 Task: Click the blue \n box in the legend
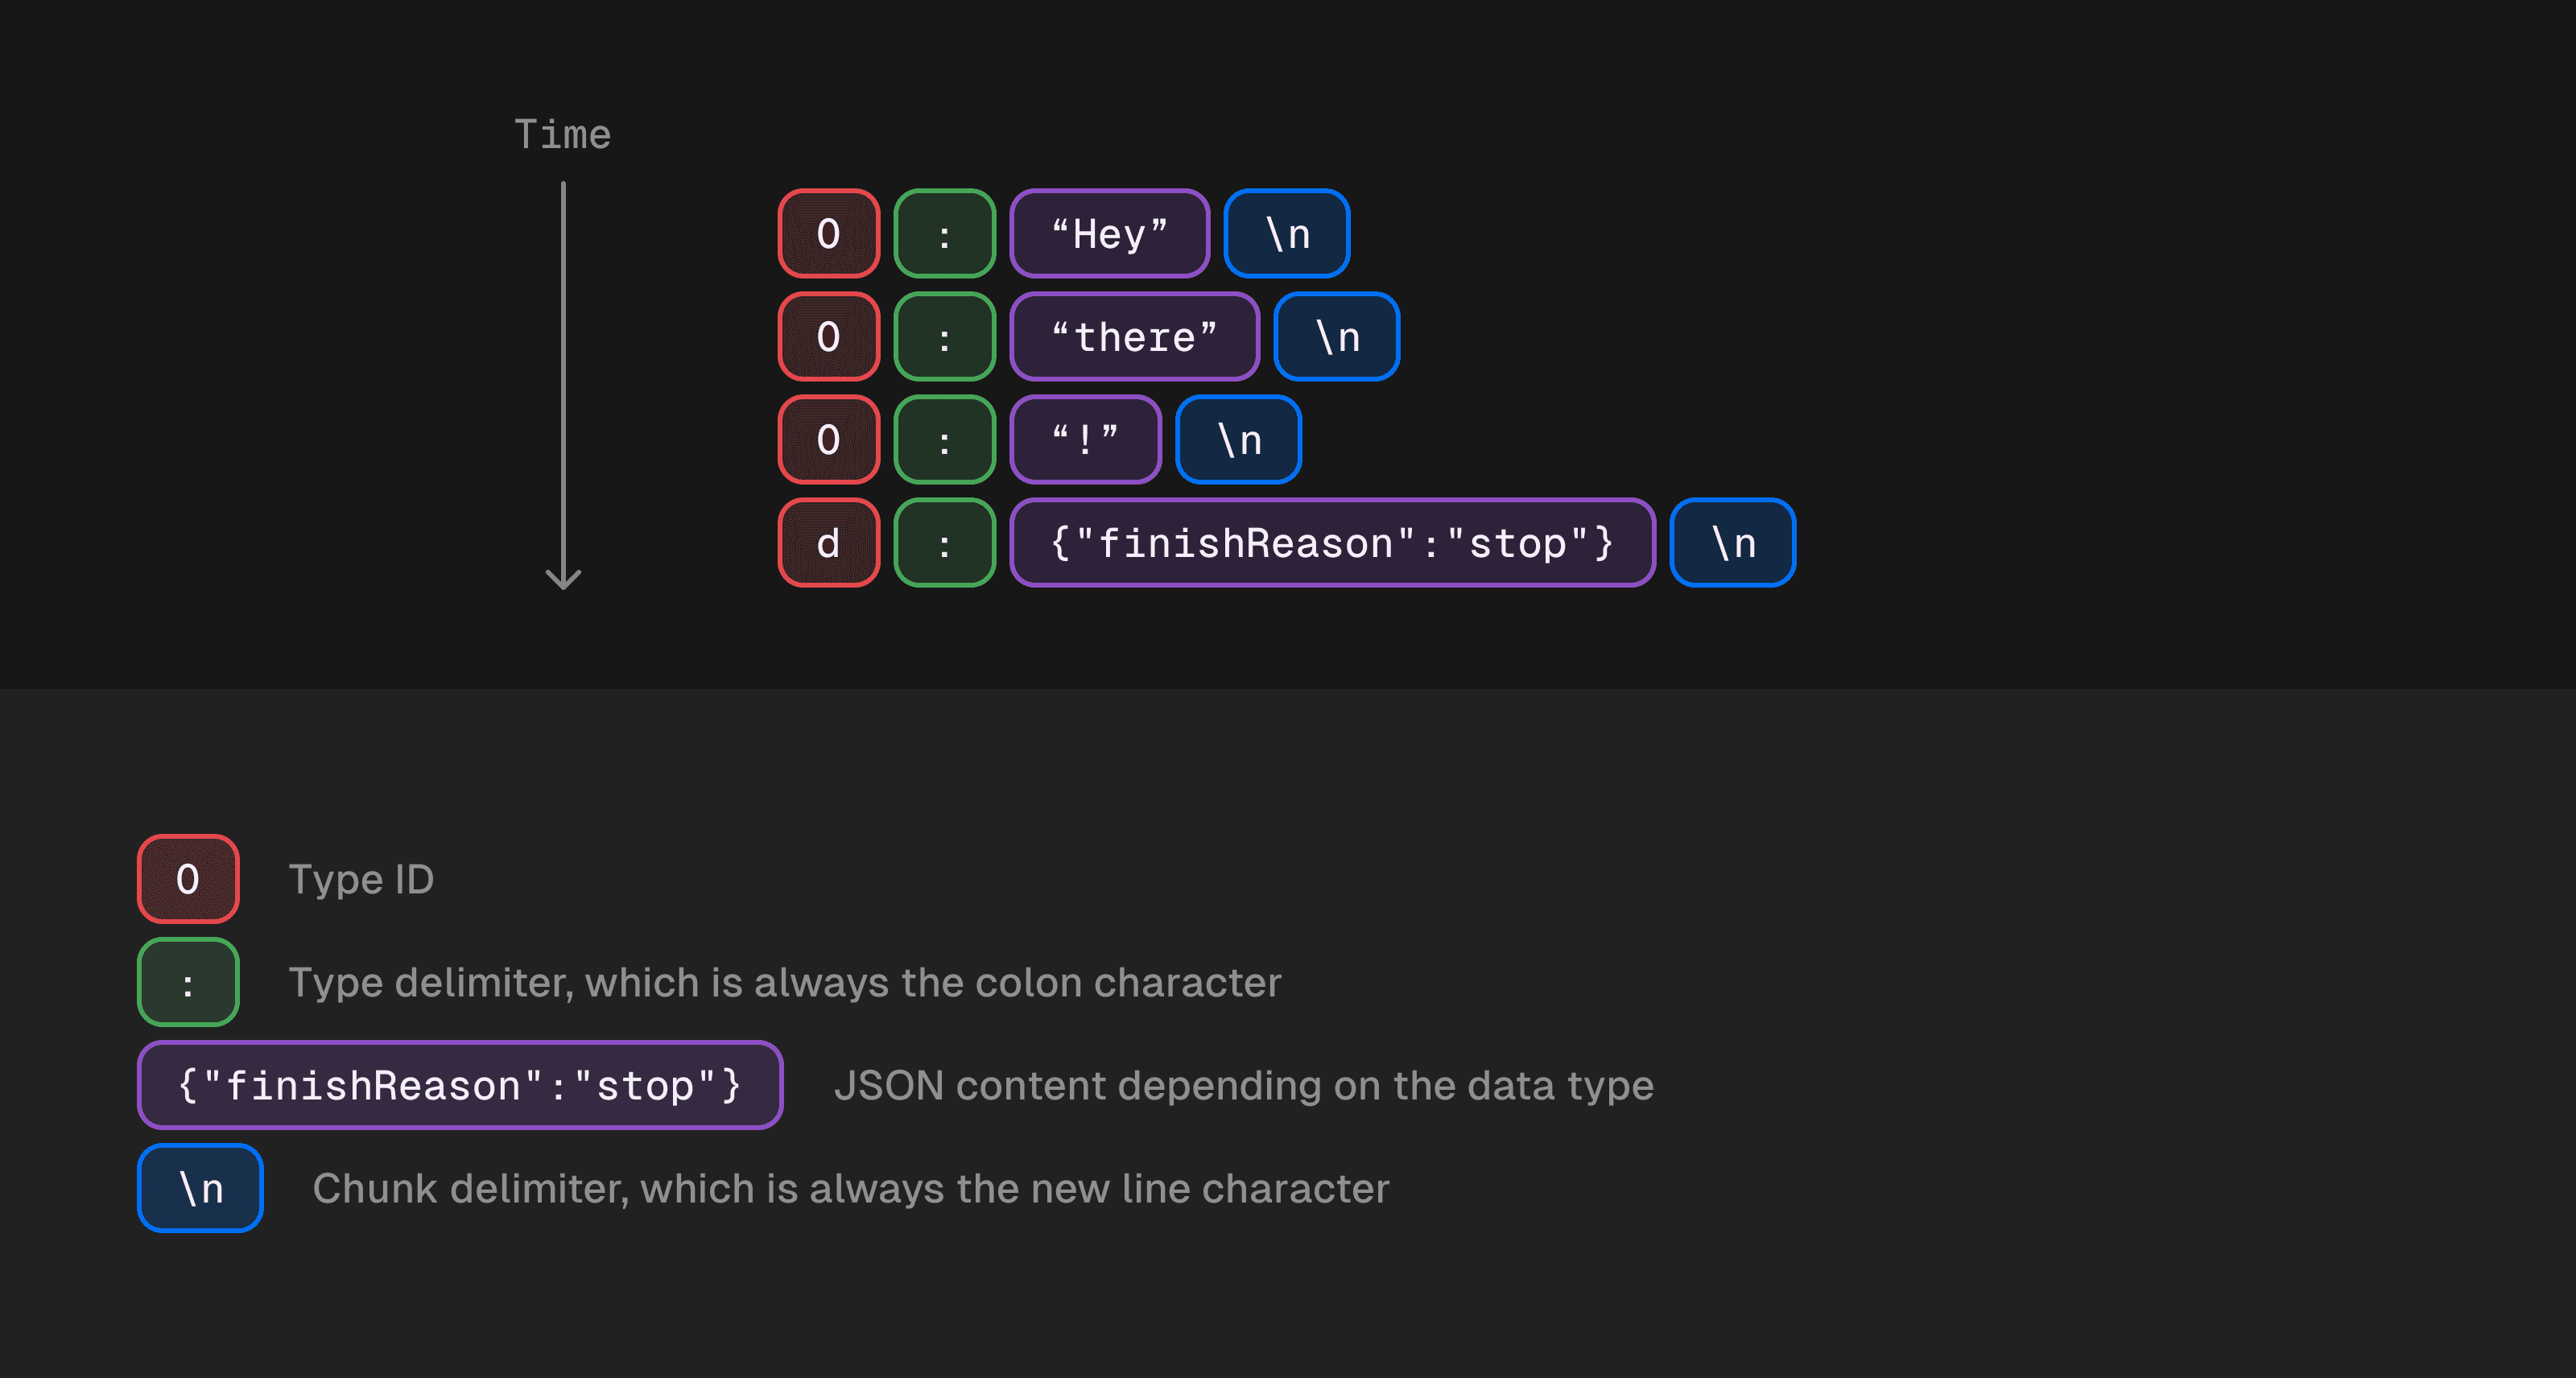point(200,1188)
